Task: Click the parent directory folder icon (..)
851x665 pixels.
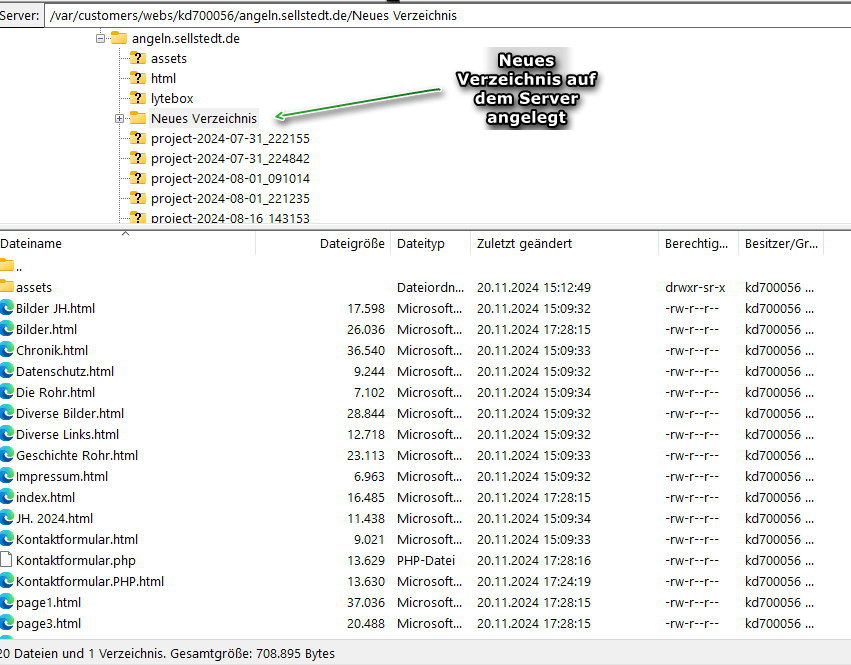Action: pyautogui.click(x=7, y=266)
